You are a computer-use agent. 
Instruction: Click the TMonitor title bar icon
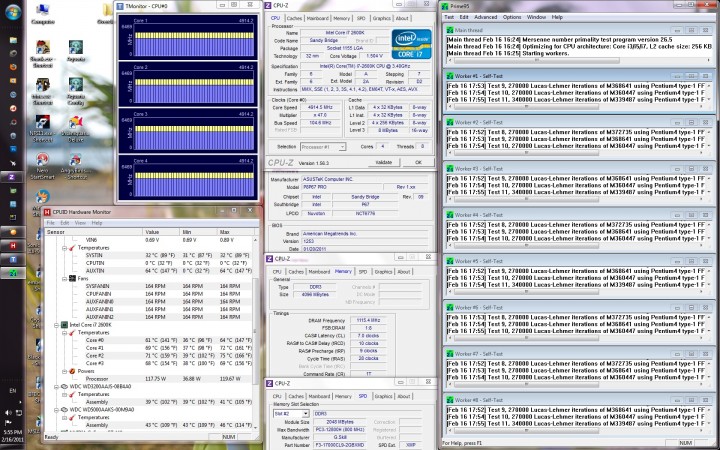[120, 6]
